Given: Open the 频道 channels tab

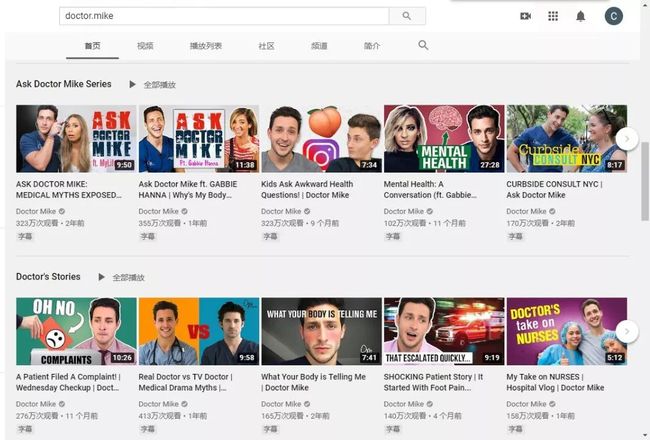Looking at the screenshot, I should tap(319, 46).
